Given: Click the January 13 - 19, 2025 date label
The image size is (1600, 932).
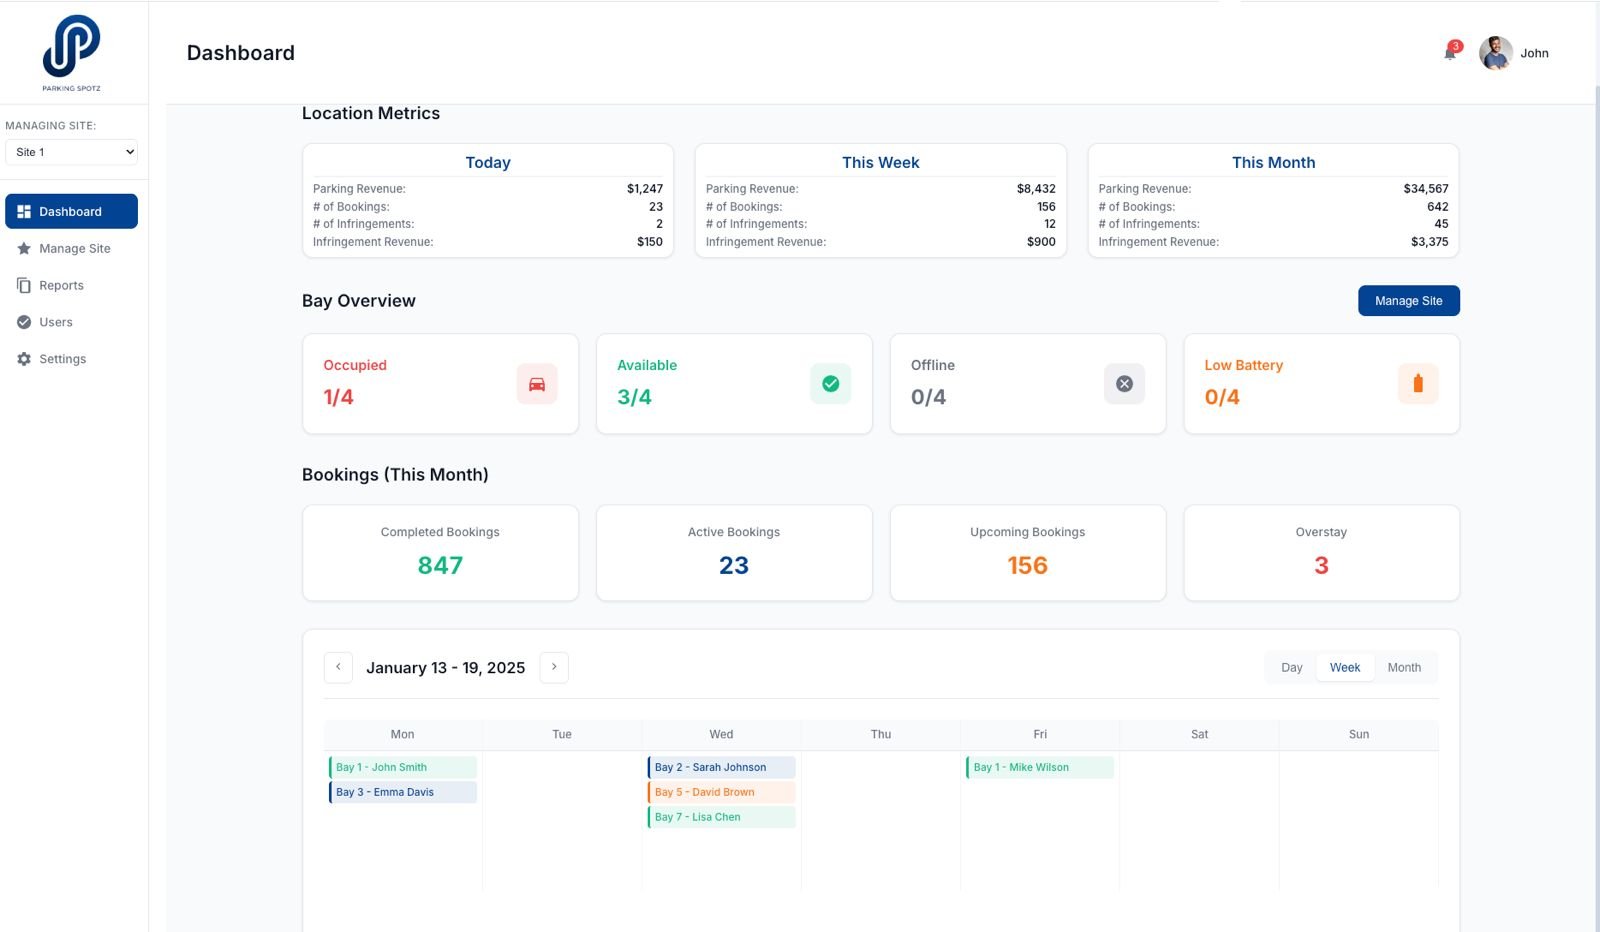Looking at the screenshot, I should [x=446, y=668].
